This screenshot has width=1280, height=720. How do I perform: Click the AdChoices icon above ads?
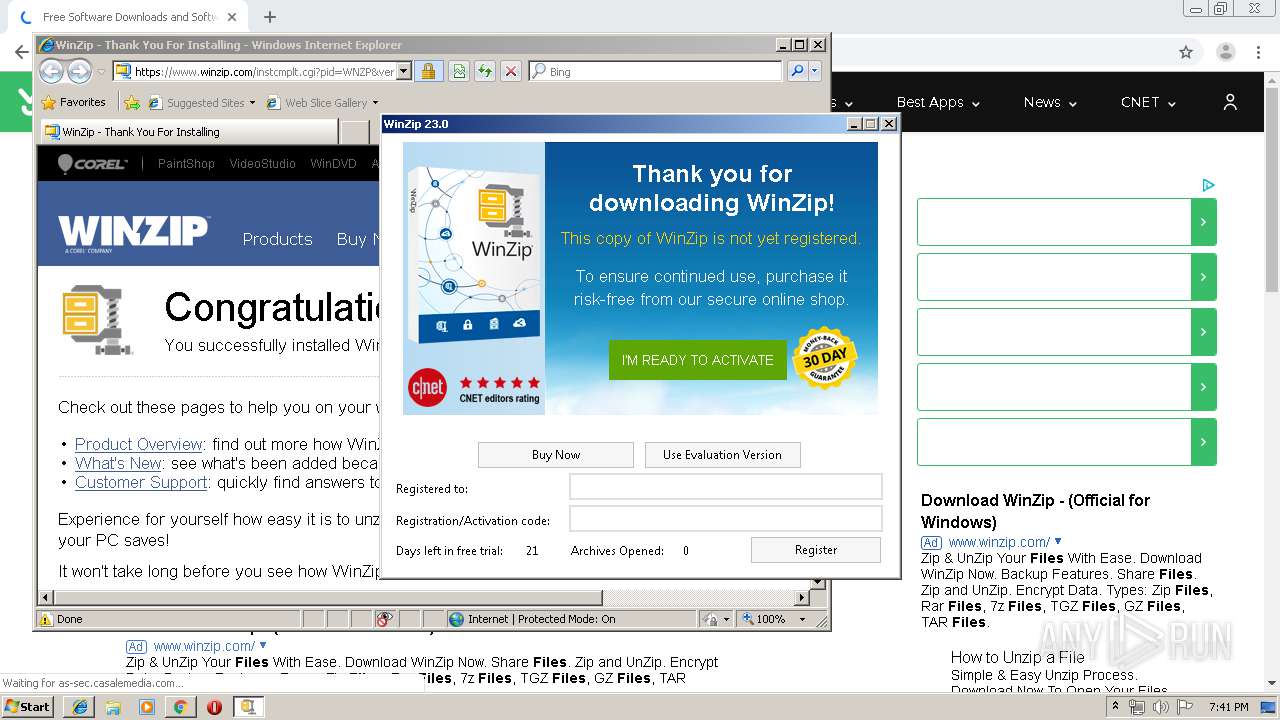pyautogui.click(x=1208, y=185)
